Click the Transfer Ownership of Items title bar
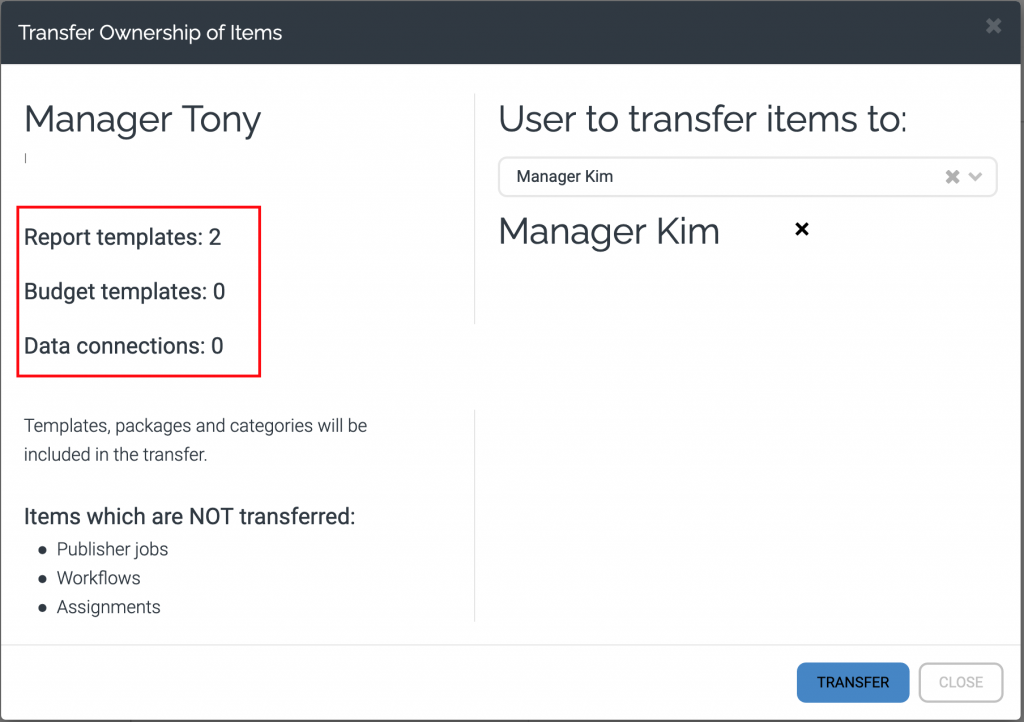 (x=150, y=32)
